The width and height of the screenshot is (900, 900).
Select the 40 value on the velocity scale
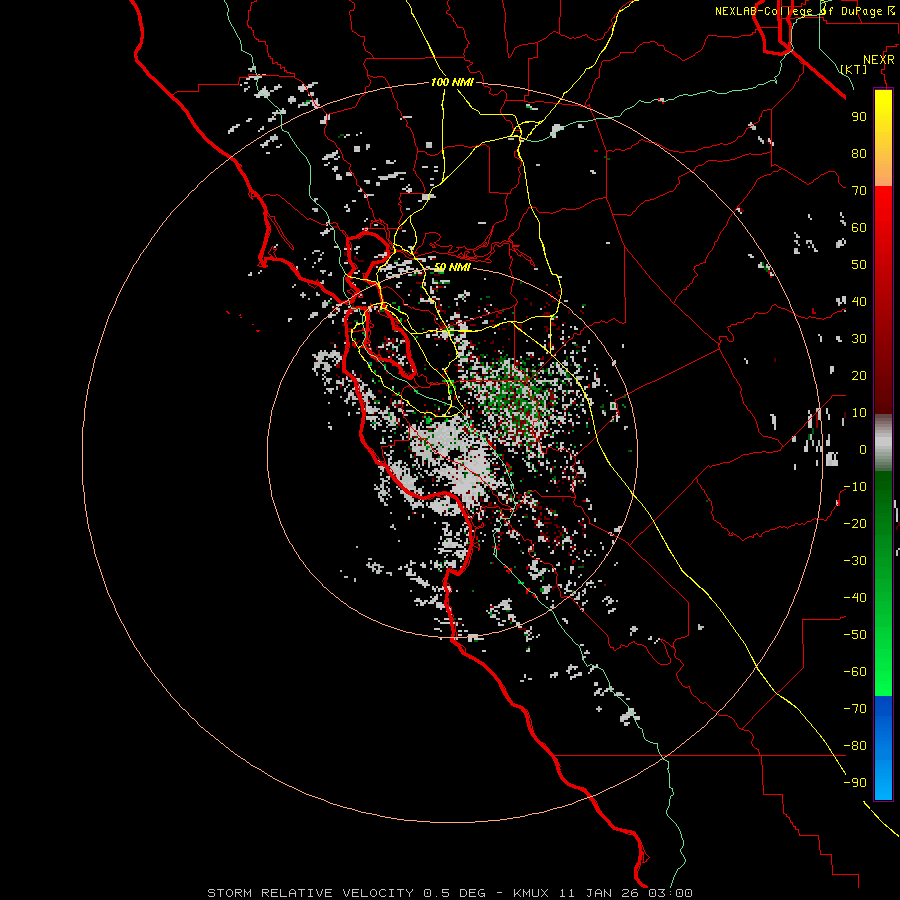[859, 301]
